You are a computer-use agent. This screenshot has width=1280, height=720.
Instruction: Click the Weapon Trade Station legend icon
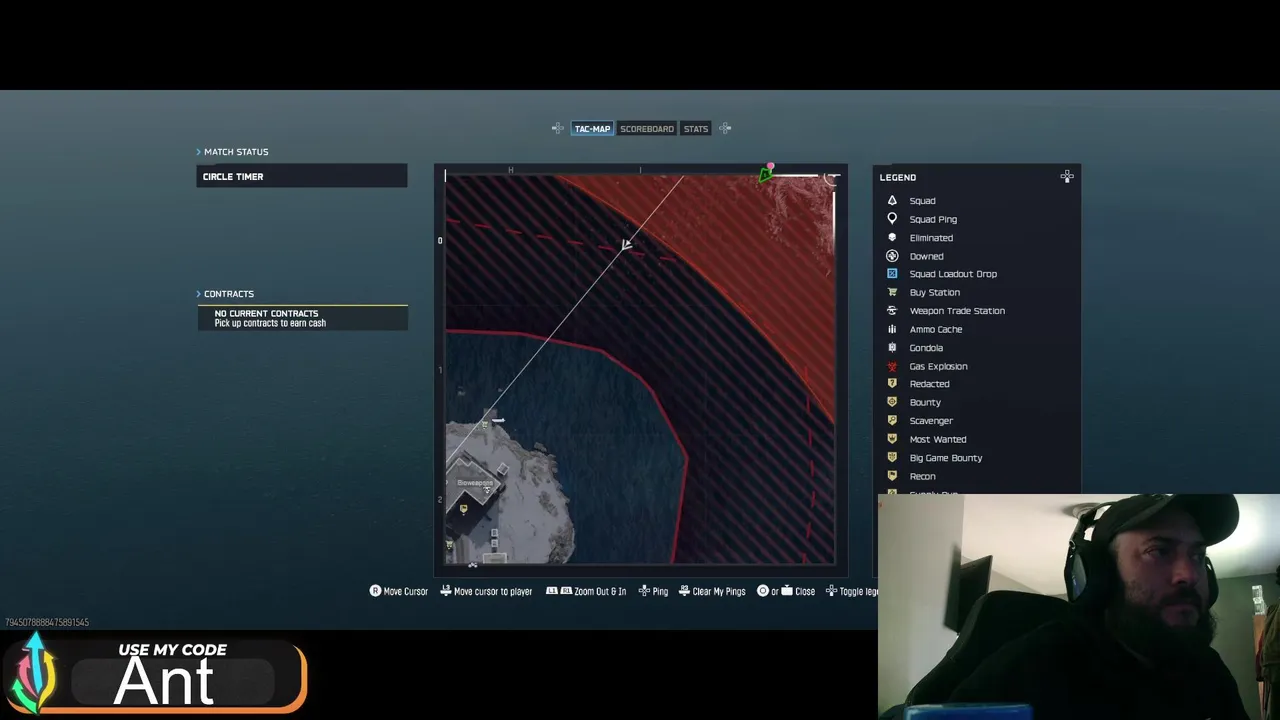(x=892, y=311)
